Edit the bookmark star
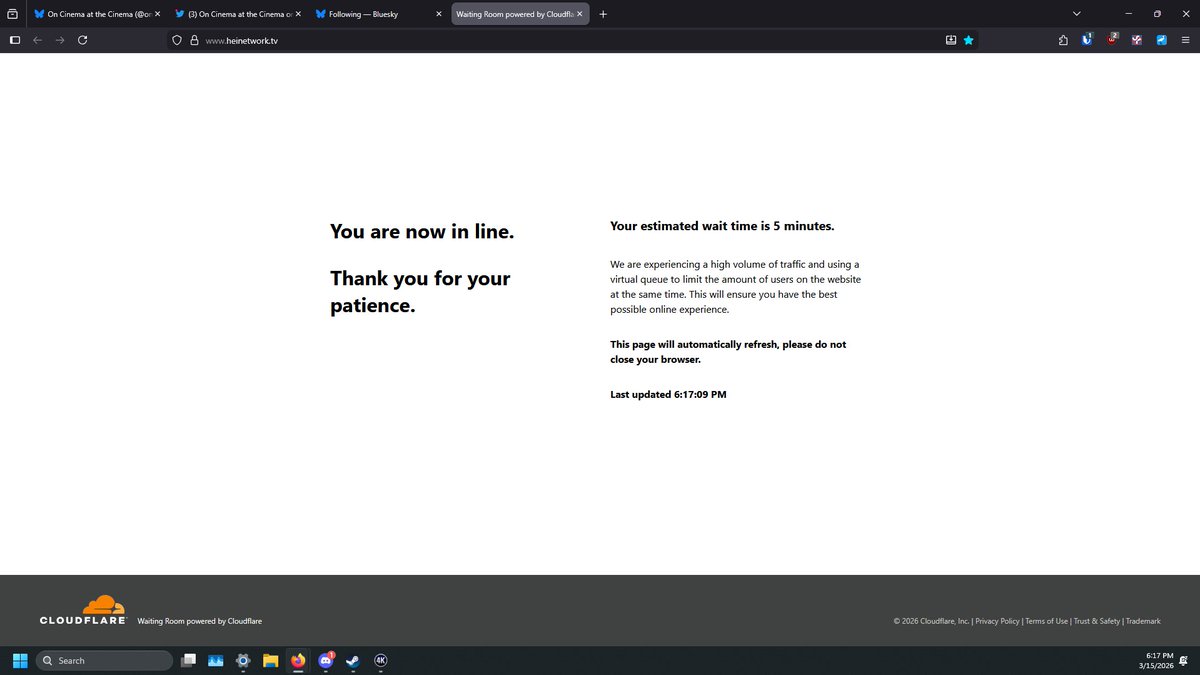Viewport: 1200px width, 675px height. (968, 41)
